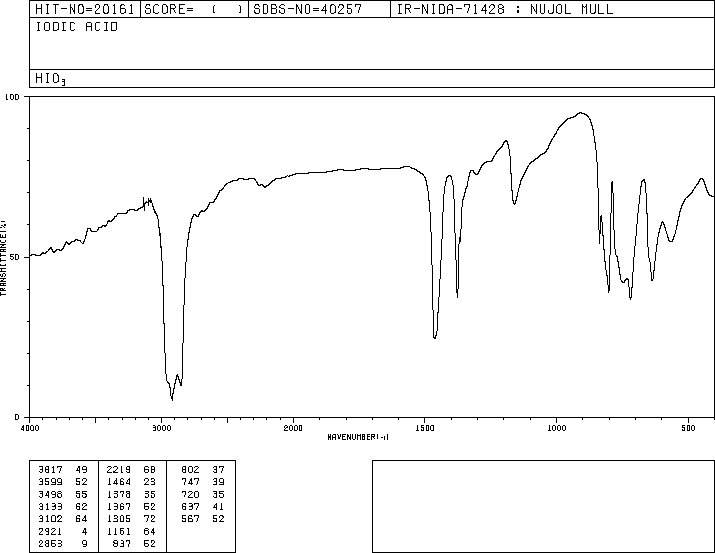This screenshot has width=715, height=553.
Task: Select peak value 567 in the table
Action: (190, 519)
